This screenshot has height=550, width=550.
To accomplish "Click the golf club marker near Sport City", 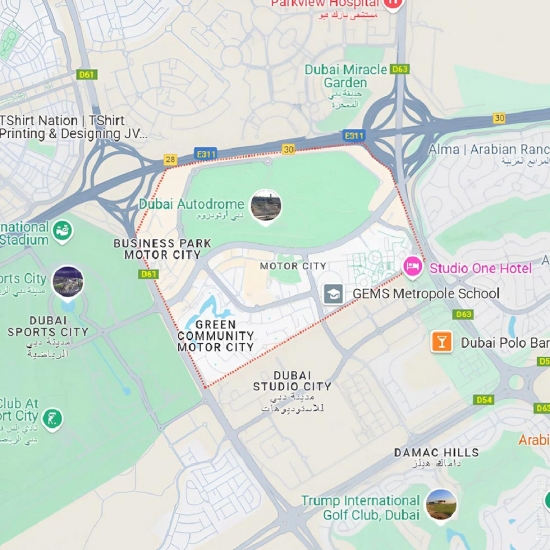I will point(53,419).
